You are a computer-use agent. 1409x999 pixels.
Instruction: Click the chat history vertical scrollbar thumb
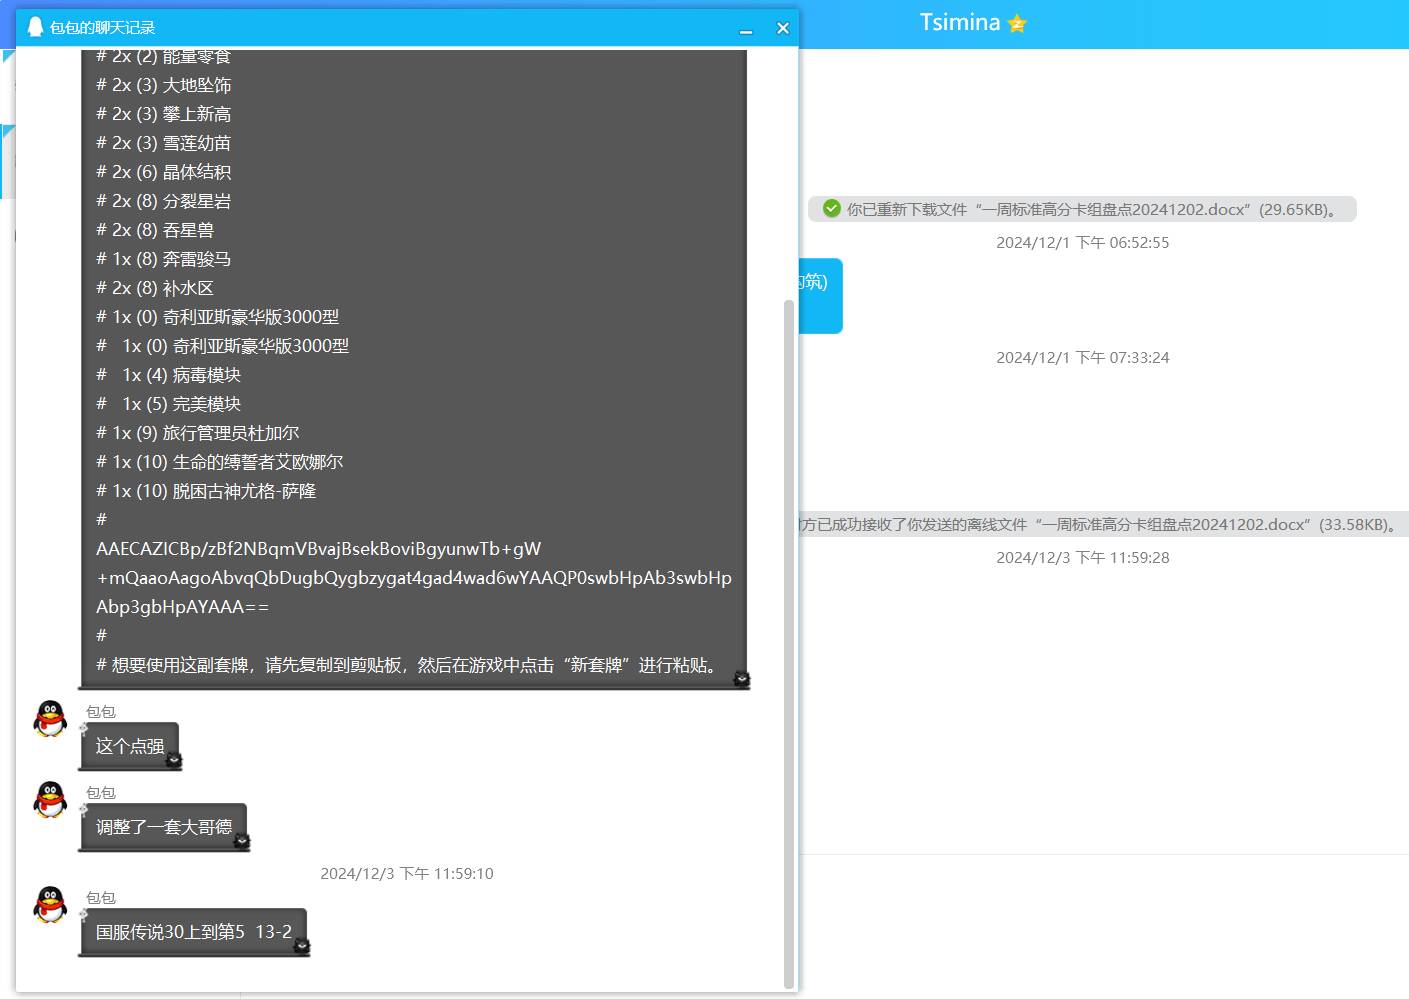pos(788,640)
